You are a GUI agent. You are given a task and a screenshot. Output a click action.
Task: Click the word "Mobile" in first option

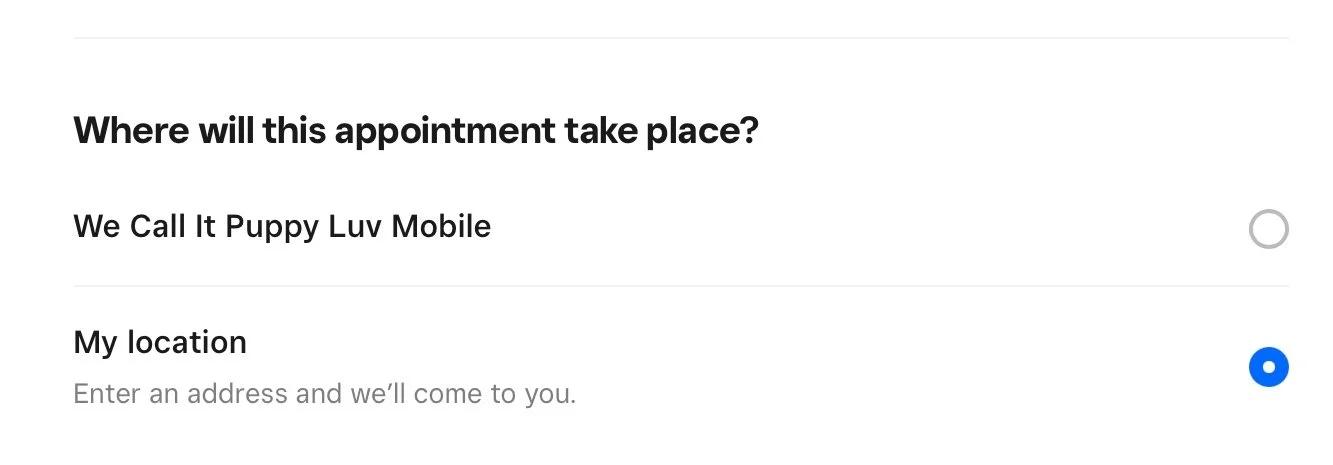click(x=440, y=227)
